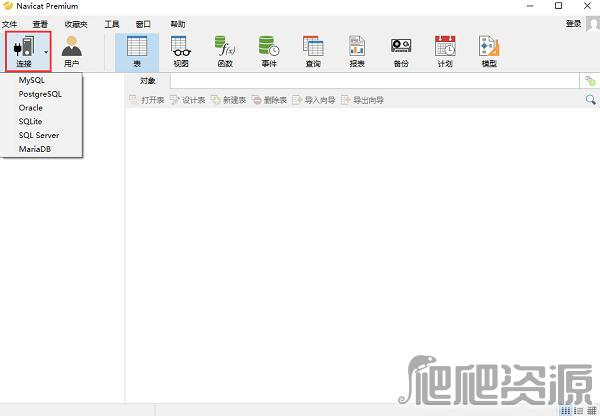This screenshot has height=416, width=600.
Task: Open the 工具 (Tools) menu
Action: [112, 23]
